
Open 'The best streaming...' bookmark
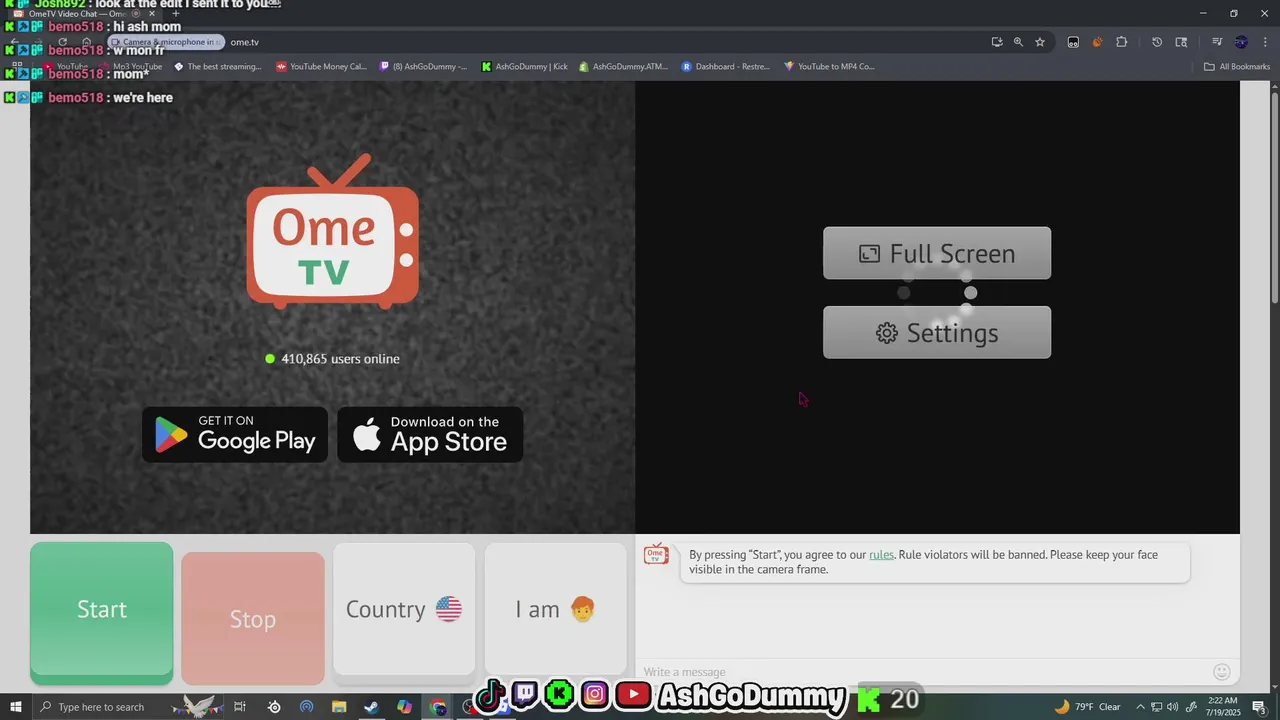[217, 67]
